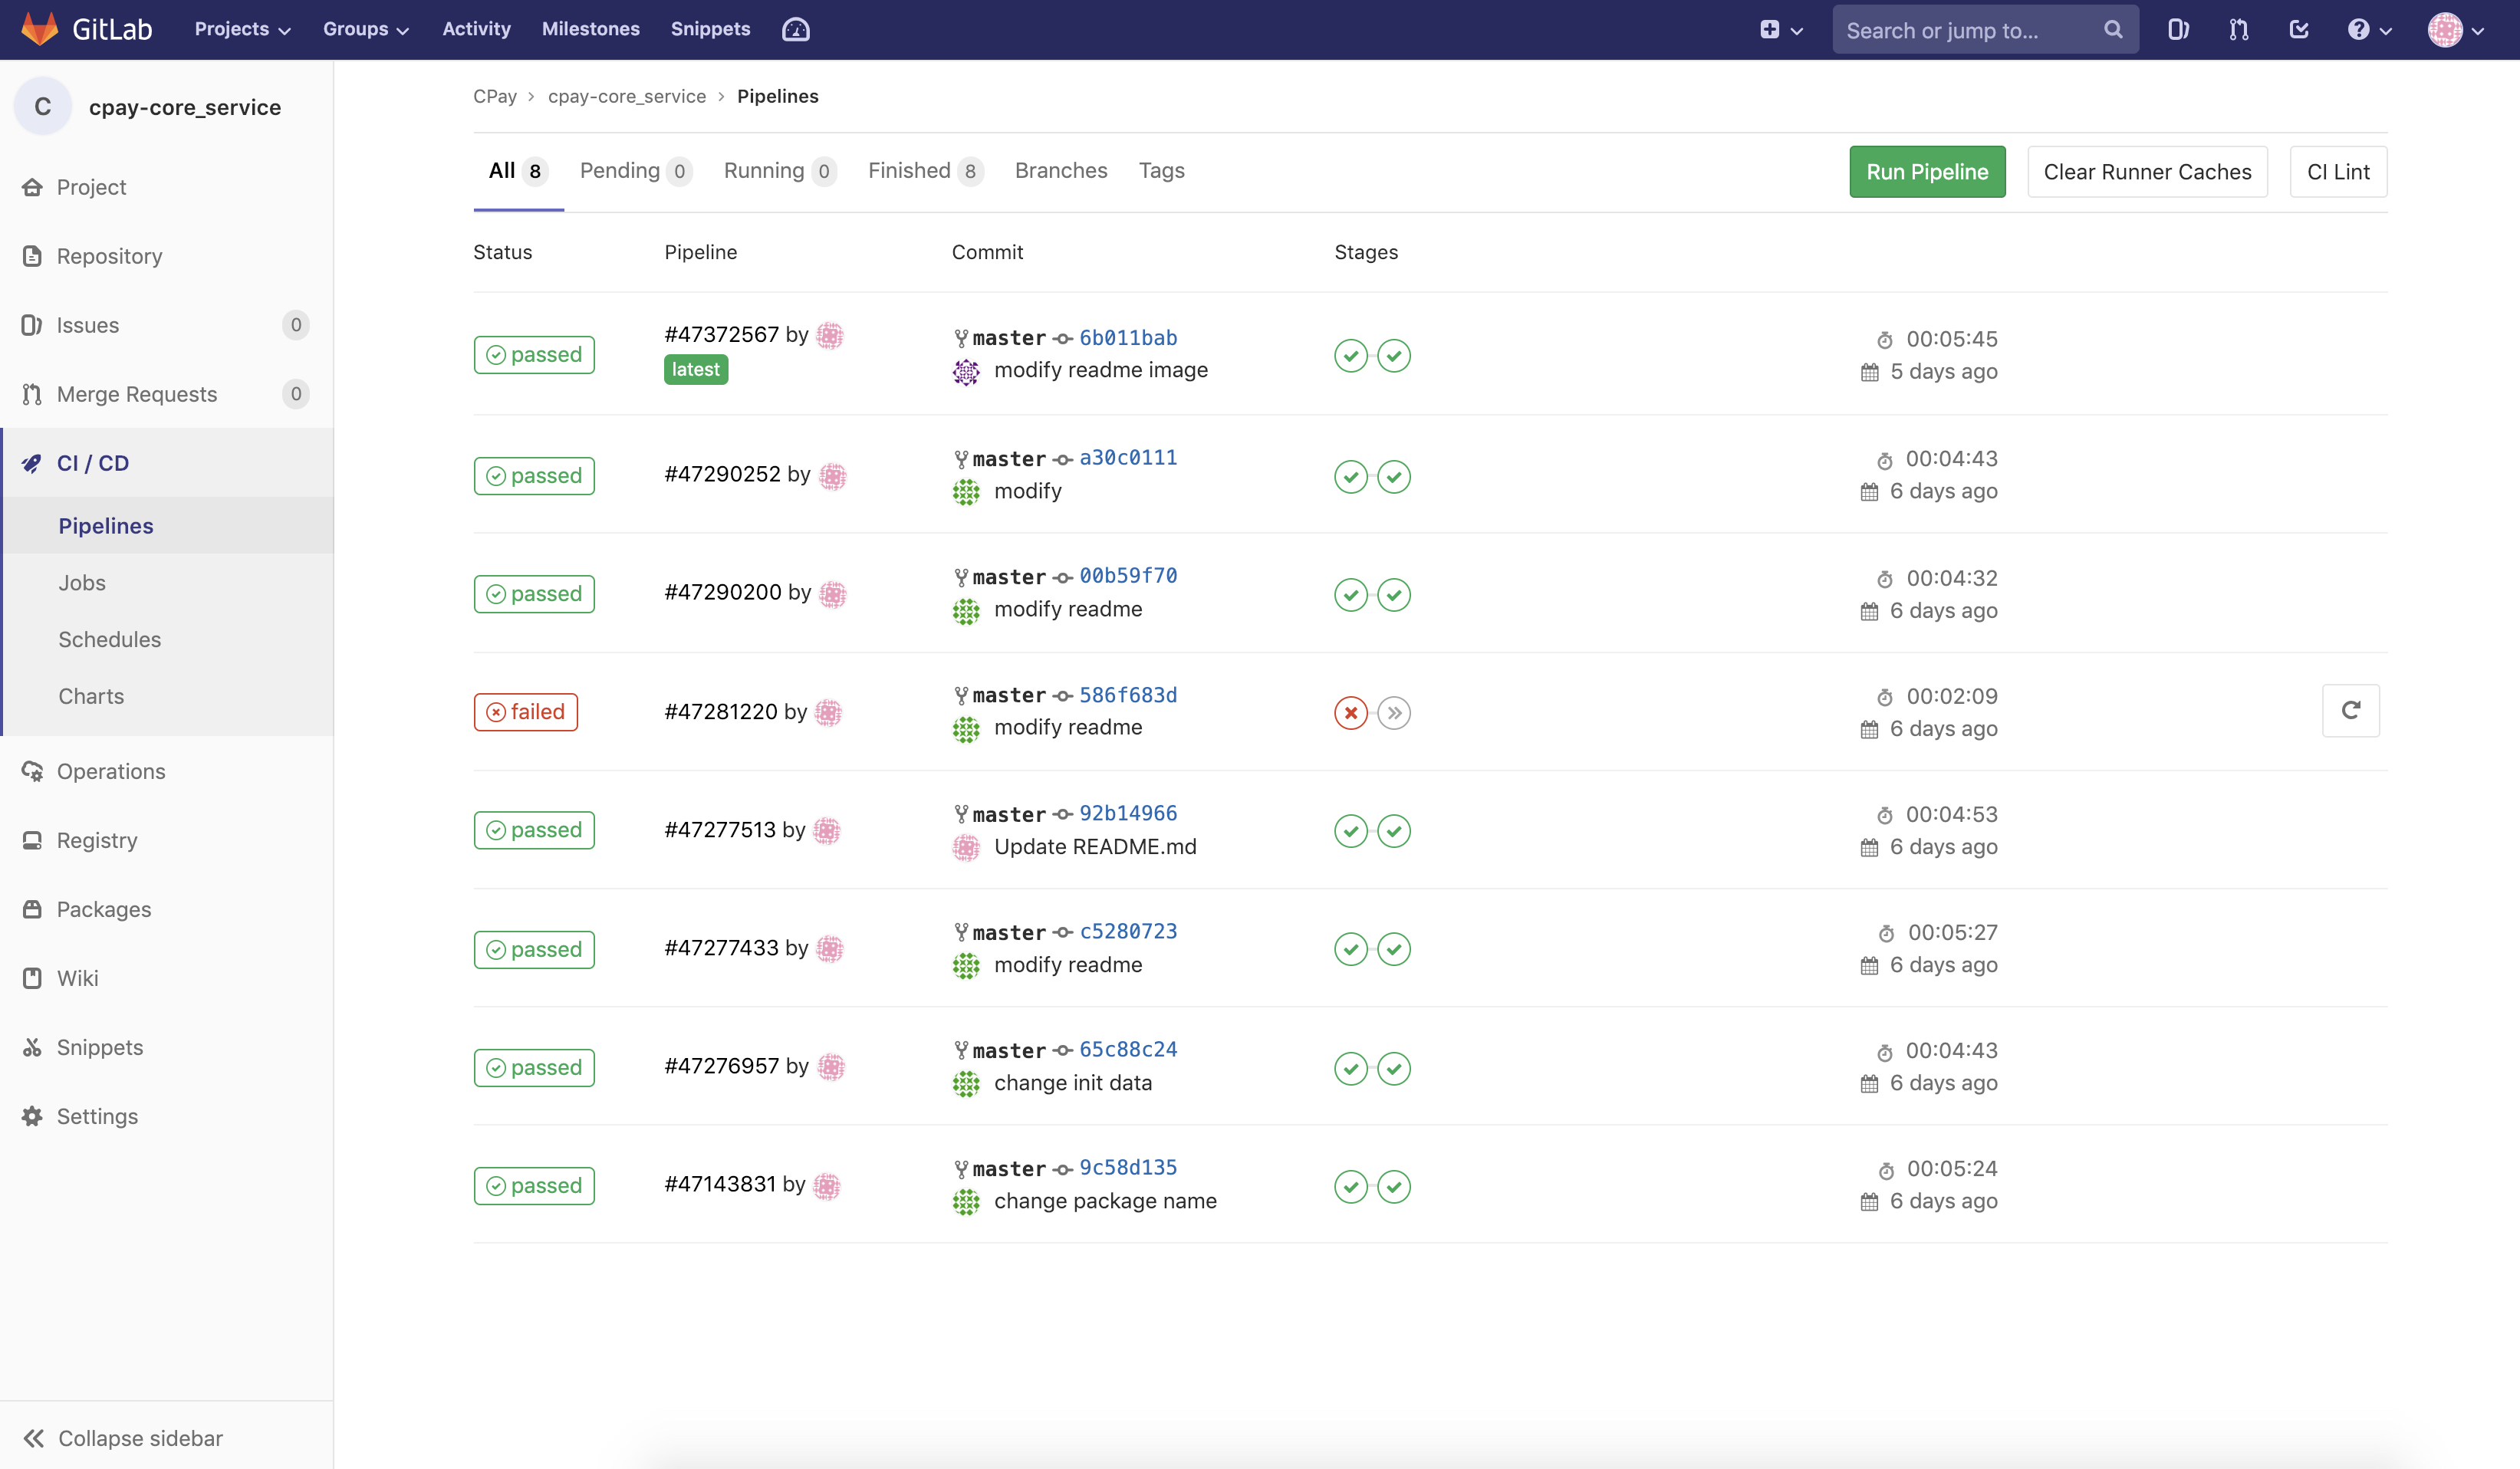
Task: Open the failed stage icon for 586f683d
Action: pos(1350,713)
